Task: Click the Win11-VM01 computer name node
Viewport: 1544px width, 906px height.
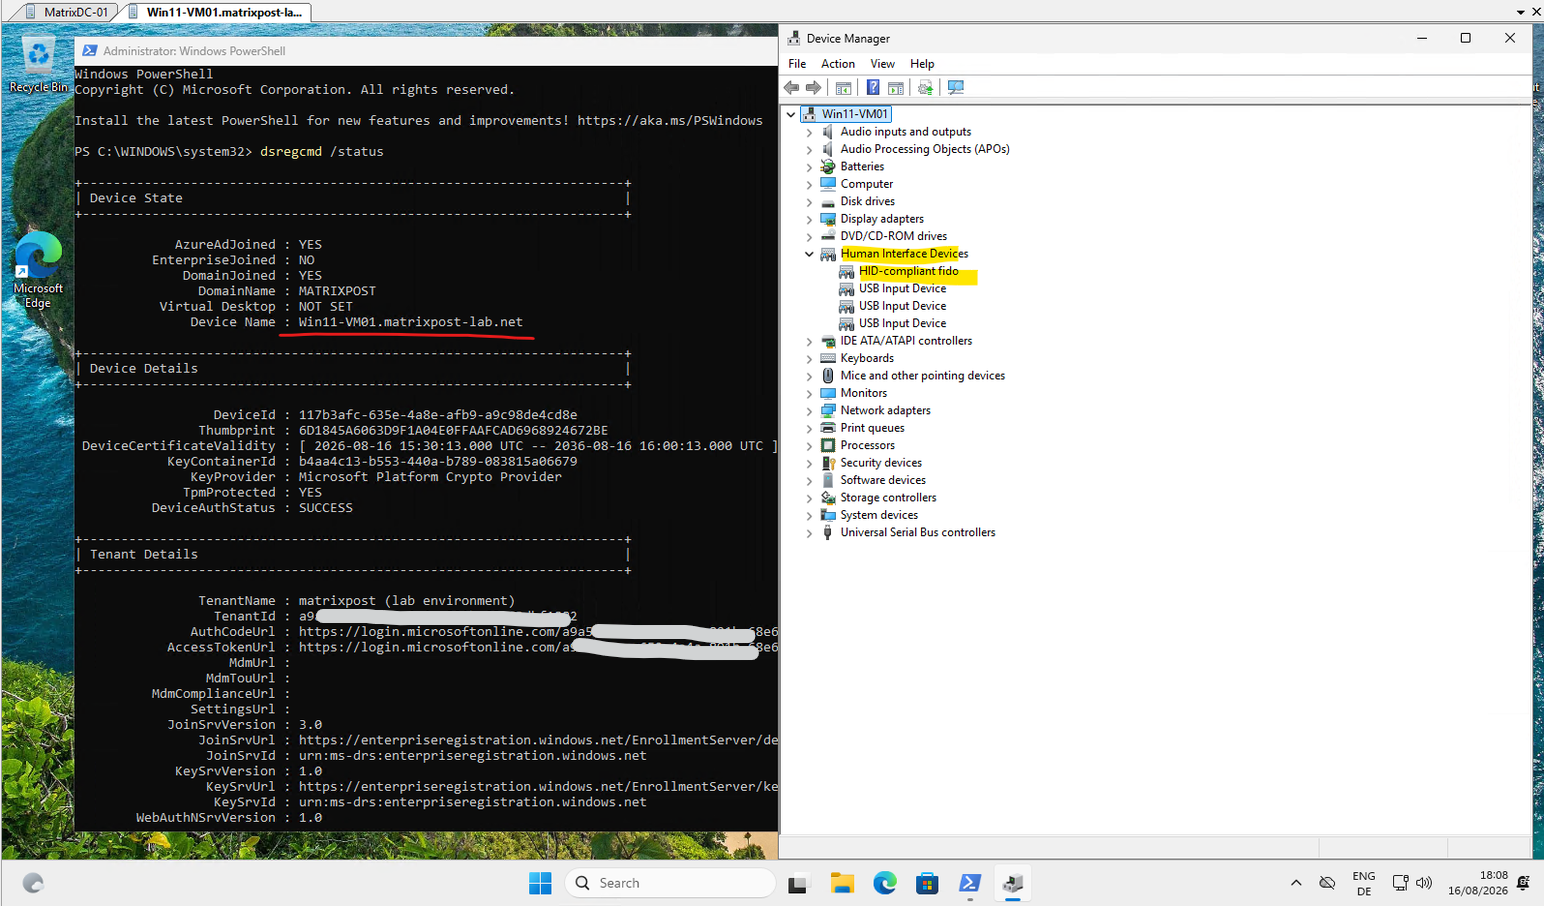Action: 854,114
